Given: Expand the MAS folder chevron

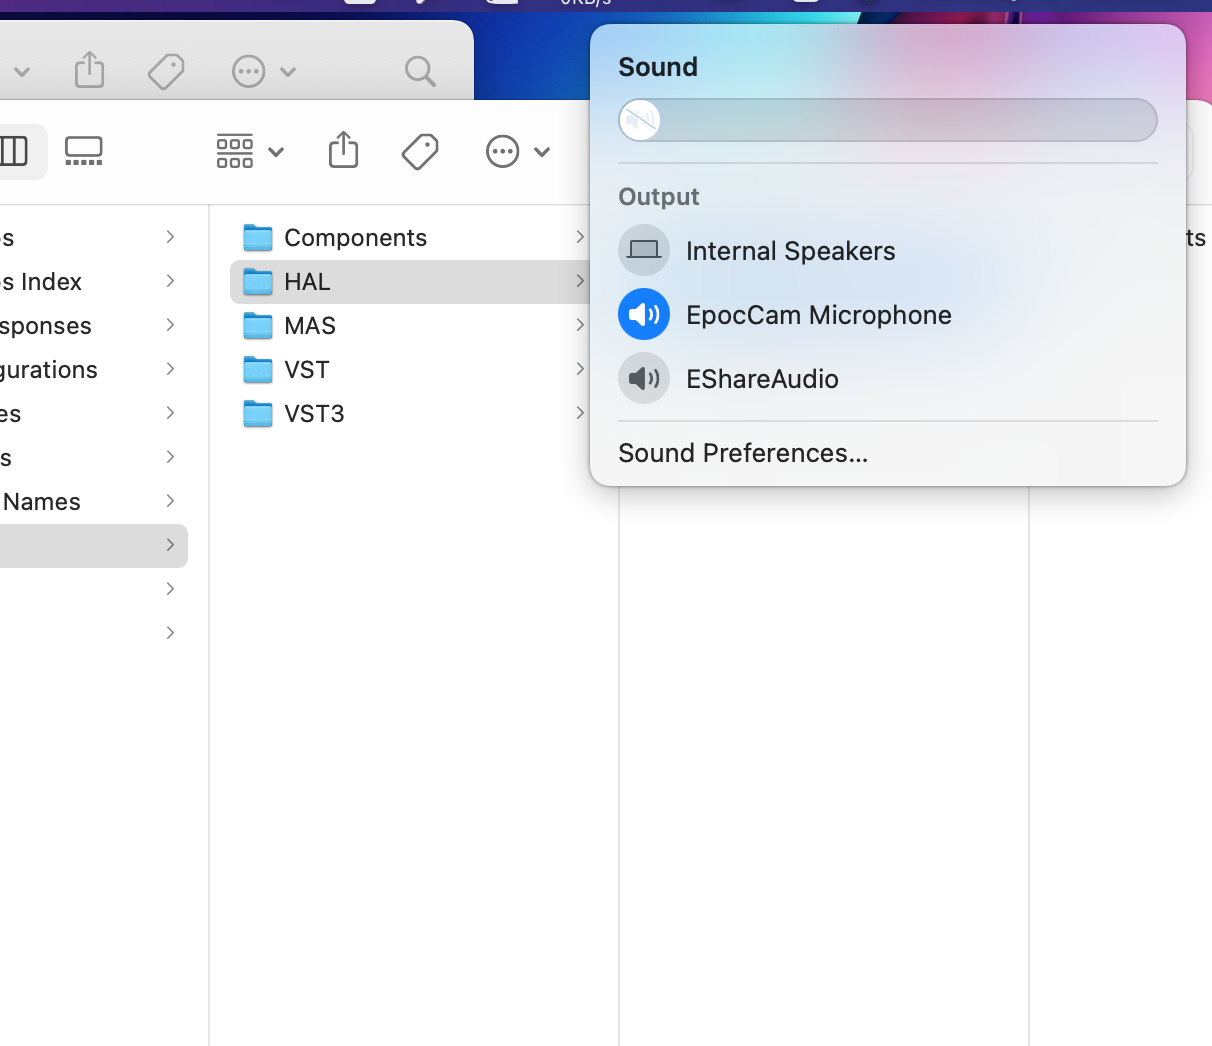Looking at the screenshot, I should click(580, 325).
